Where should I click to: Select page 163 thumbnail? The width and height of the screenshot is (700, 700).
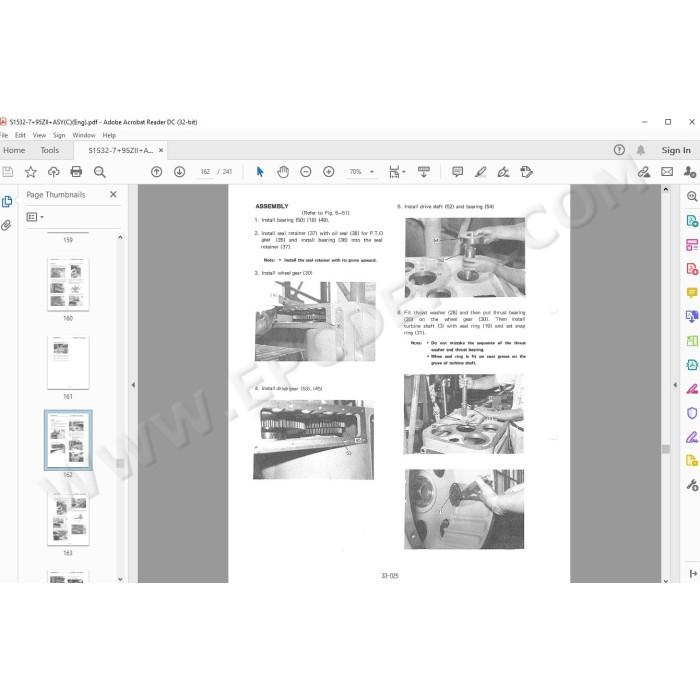point(68,520)
